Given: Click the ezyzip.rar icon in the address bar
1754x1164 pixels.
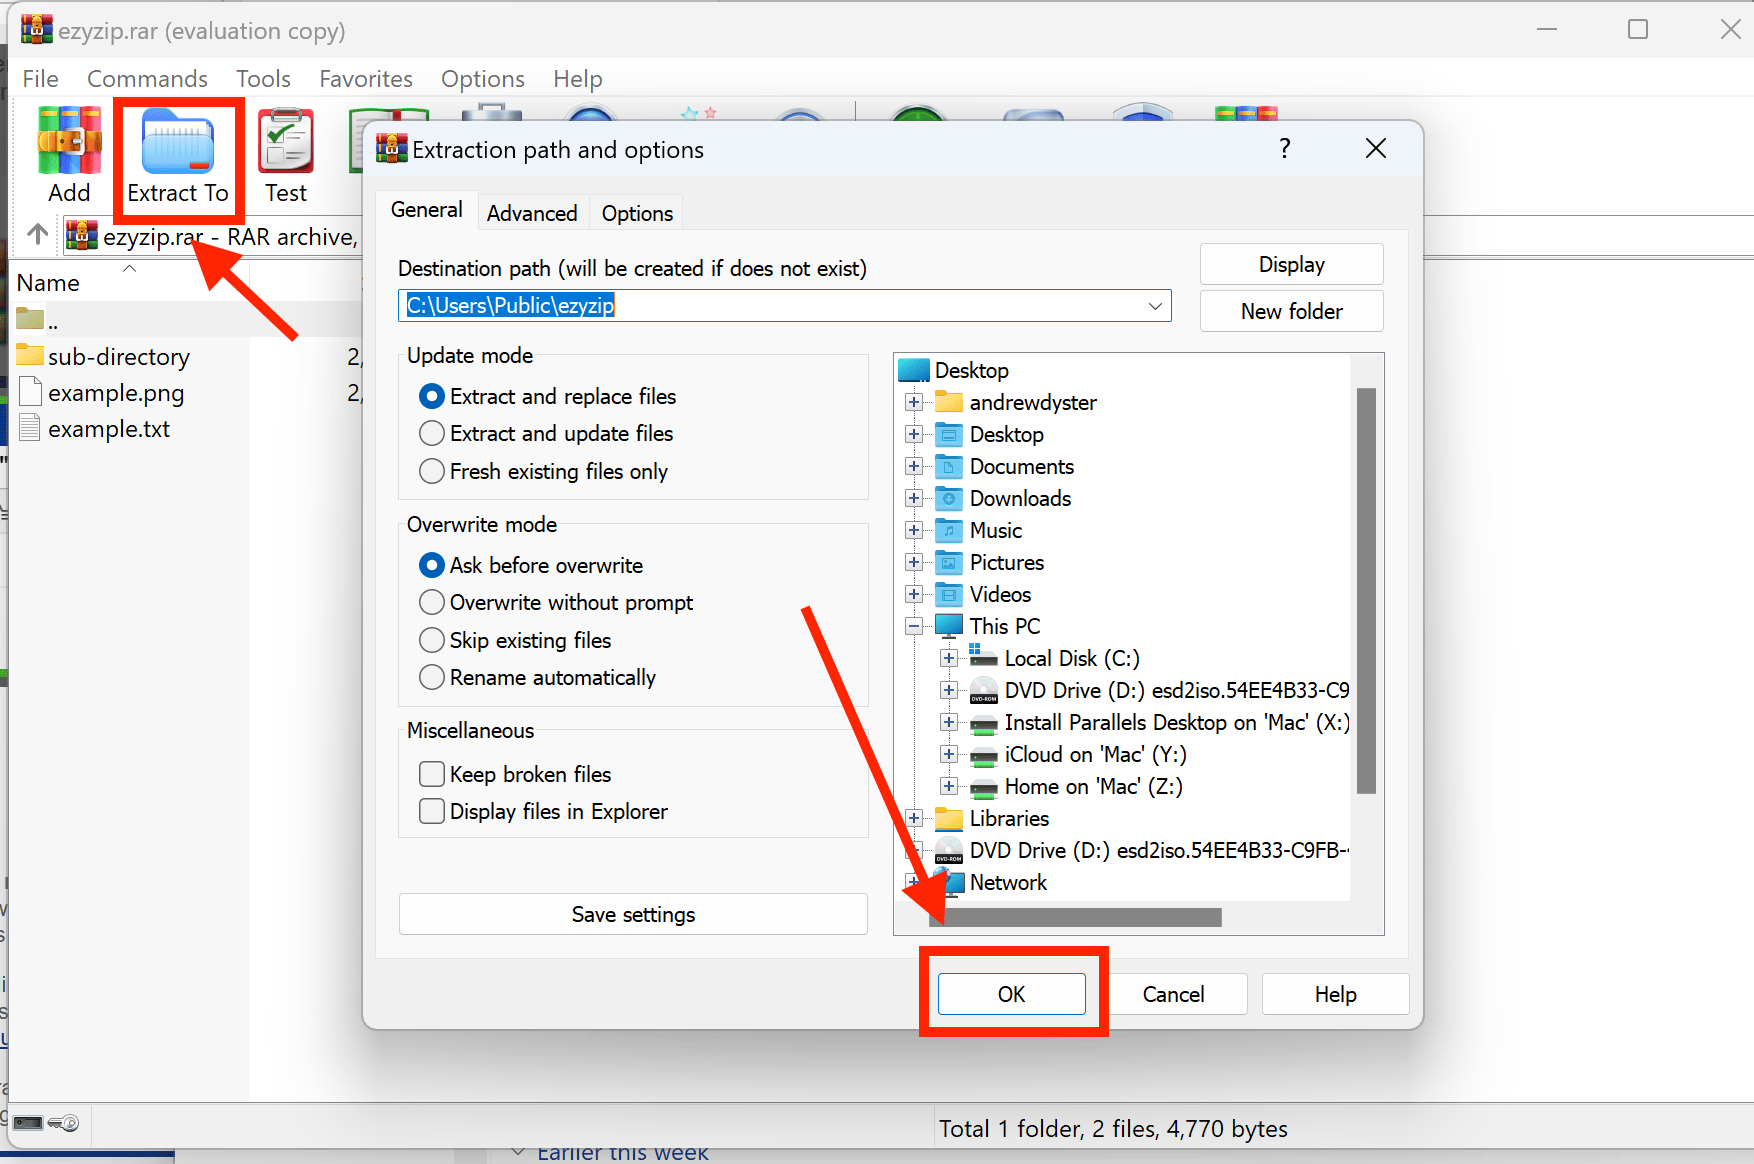Looking at the screenshot, I should point(80,235).
